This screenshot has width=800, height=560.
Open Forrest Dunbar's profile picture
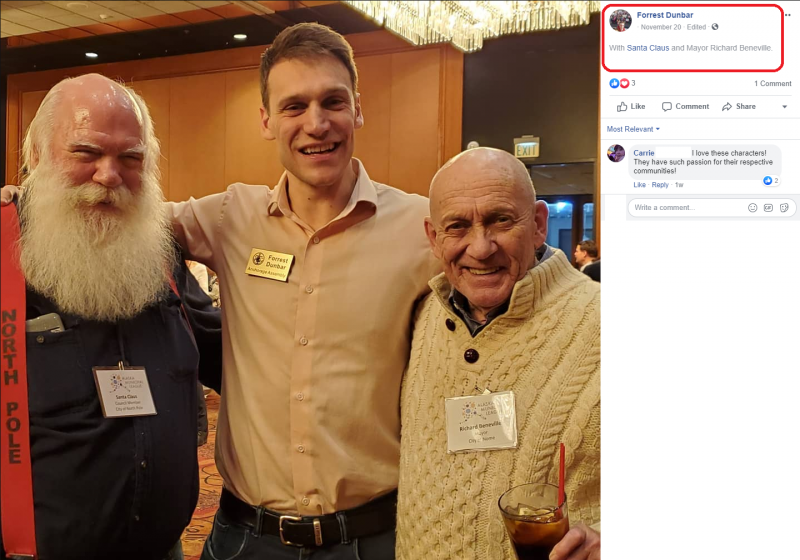click(620, 20)
